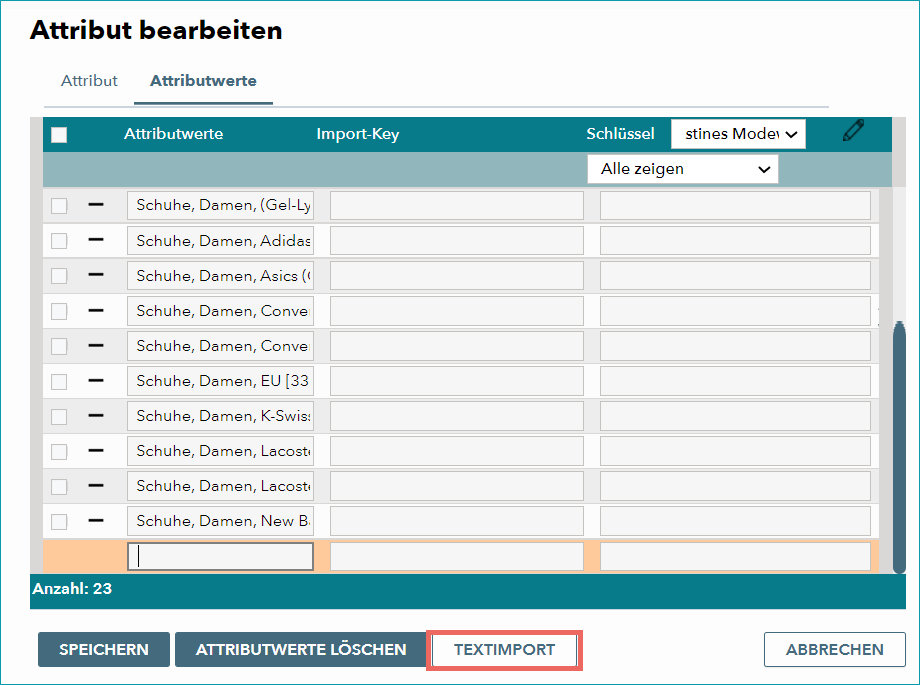The width and height of the screenshot is (920, 685).
Task: Toggle the select-all checkbox in table header
Action: tap(59, 135)
